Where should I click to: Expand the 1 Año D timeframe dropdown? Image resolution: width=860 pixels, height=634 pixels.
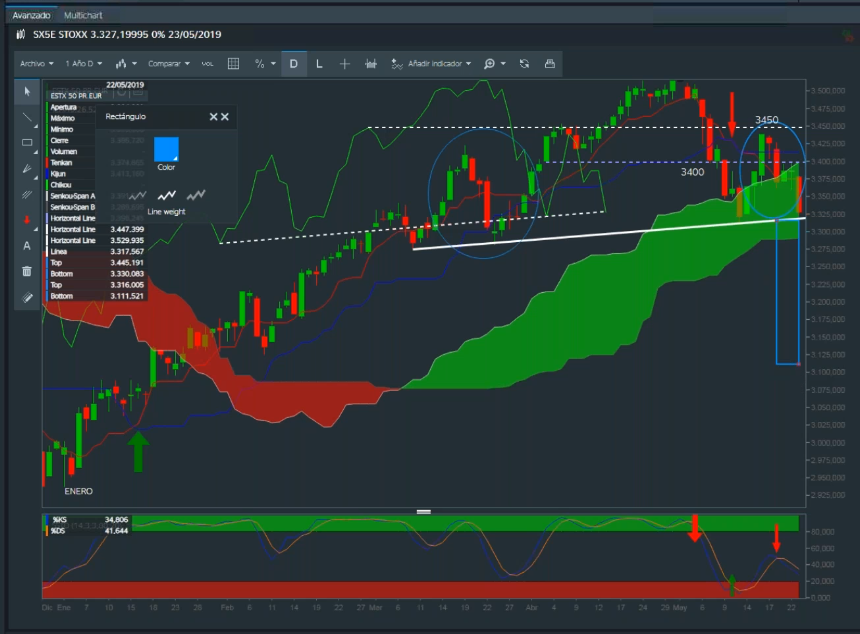[x=83, y=63]
